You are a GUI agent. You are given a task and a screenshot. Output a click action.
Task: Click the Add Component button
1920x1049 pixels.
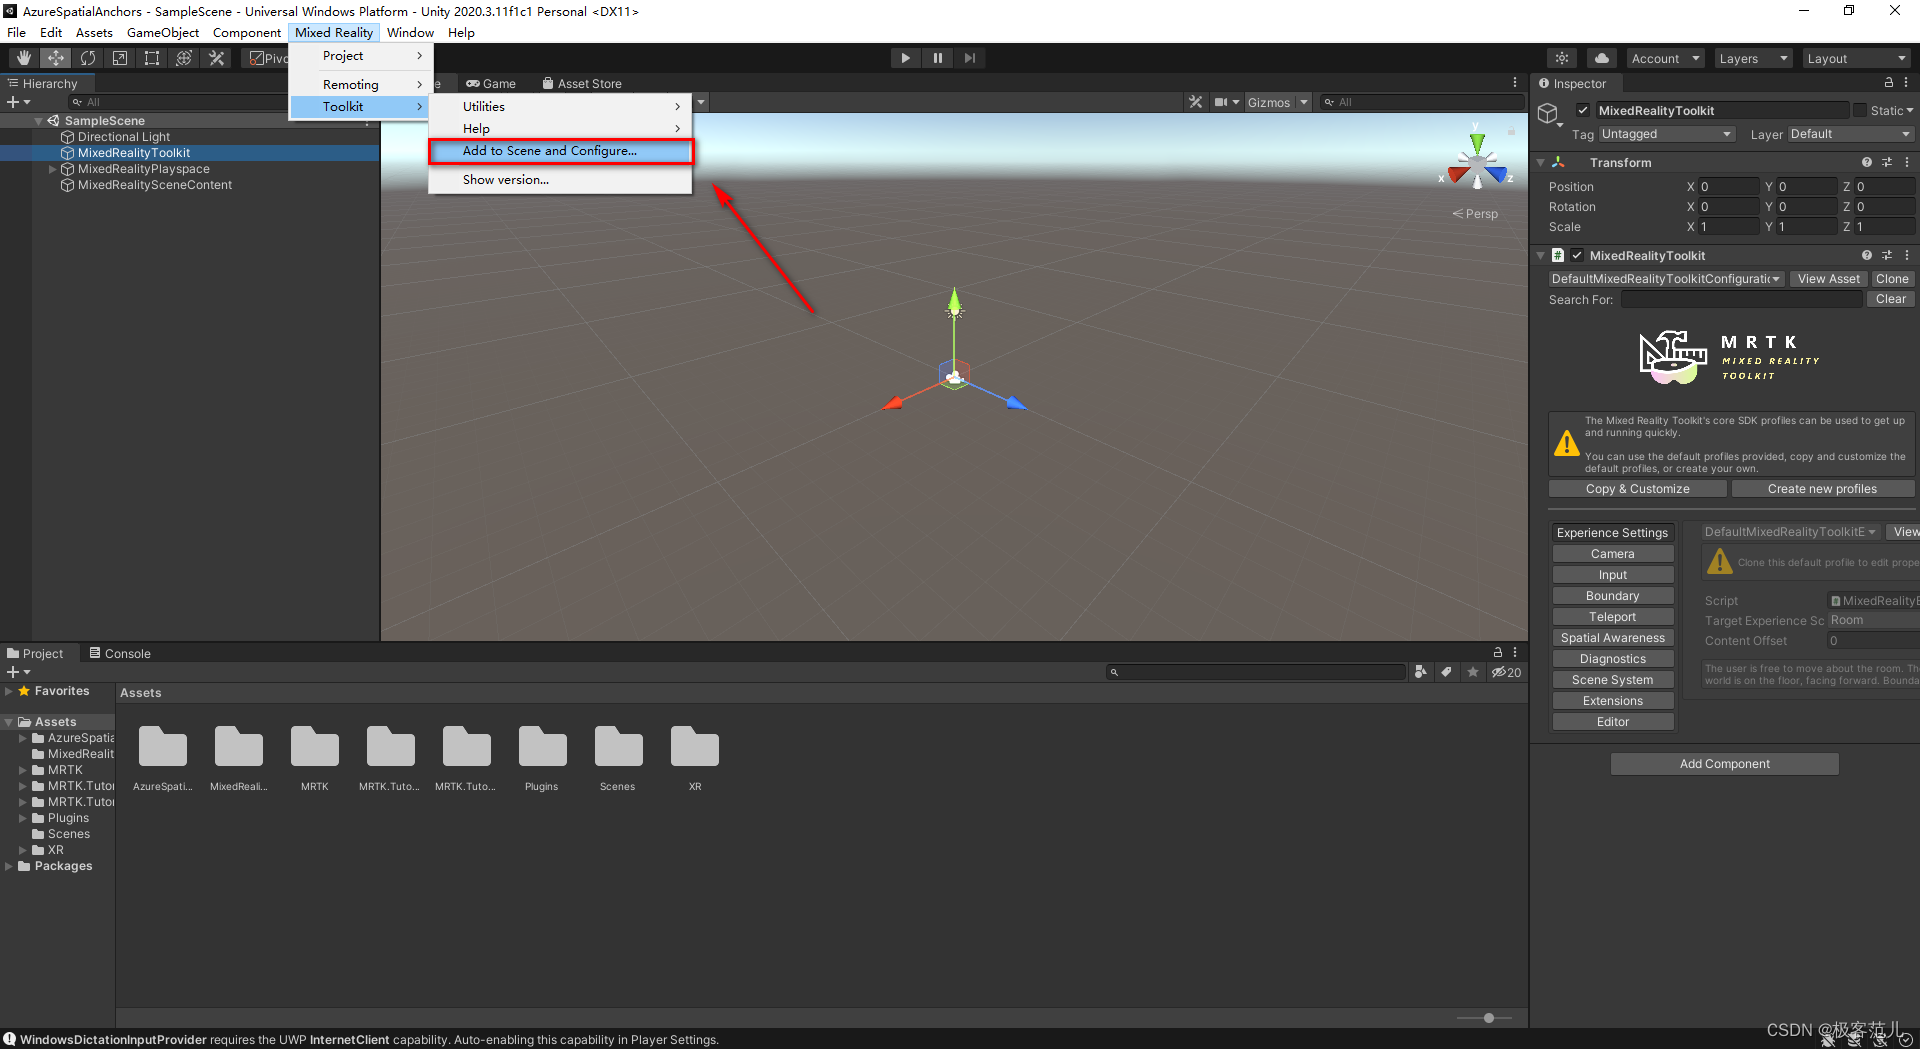[x=1724, y=764]
